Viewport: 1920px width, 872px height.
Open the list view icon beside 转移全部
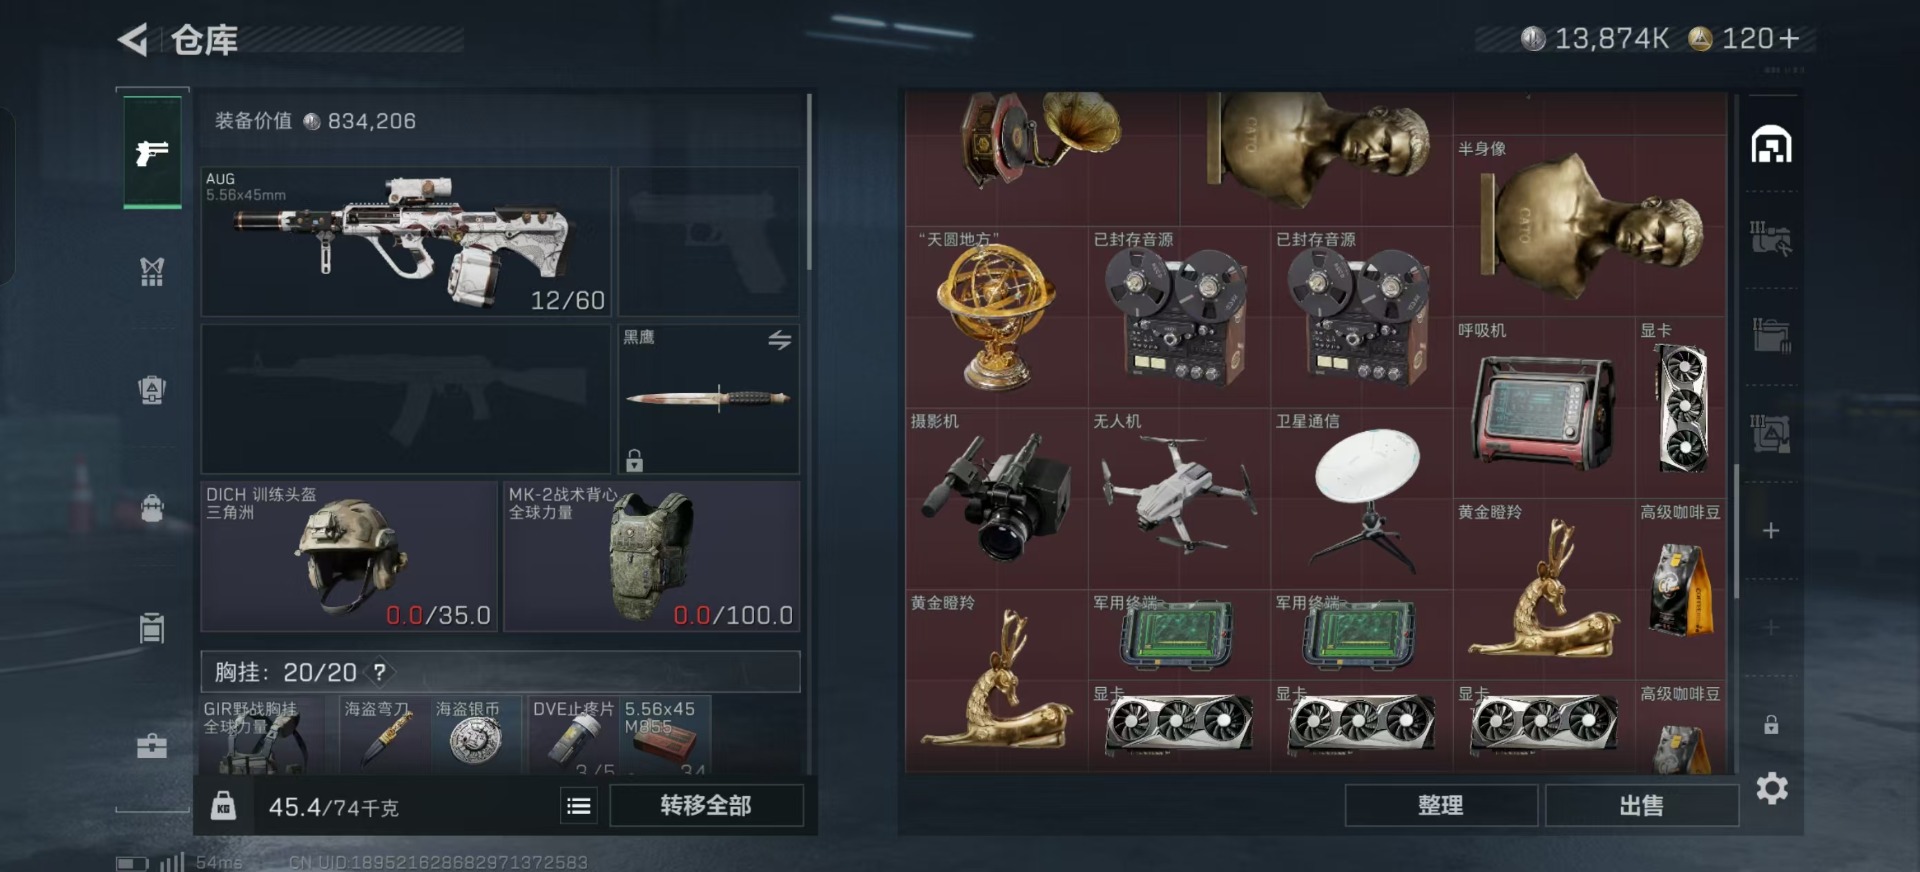point(578,806)
